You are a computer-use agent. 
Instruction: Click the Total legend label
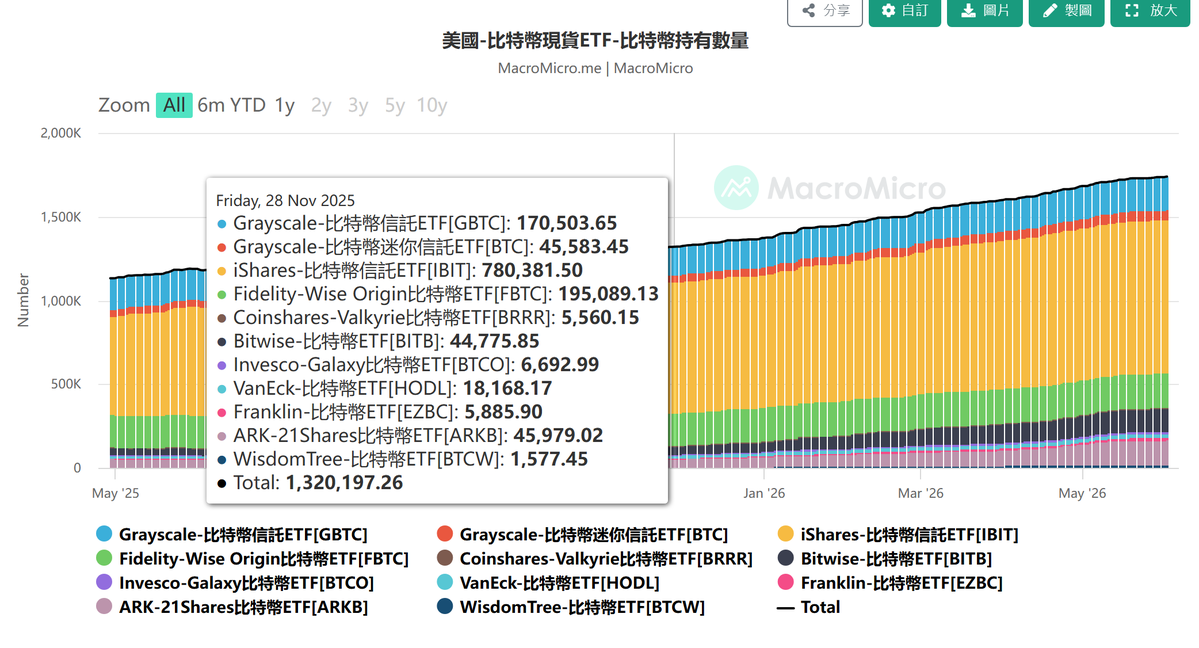tap(820, 607)
